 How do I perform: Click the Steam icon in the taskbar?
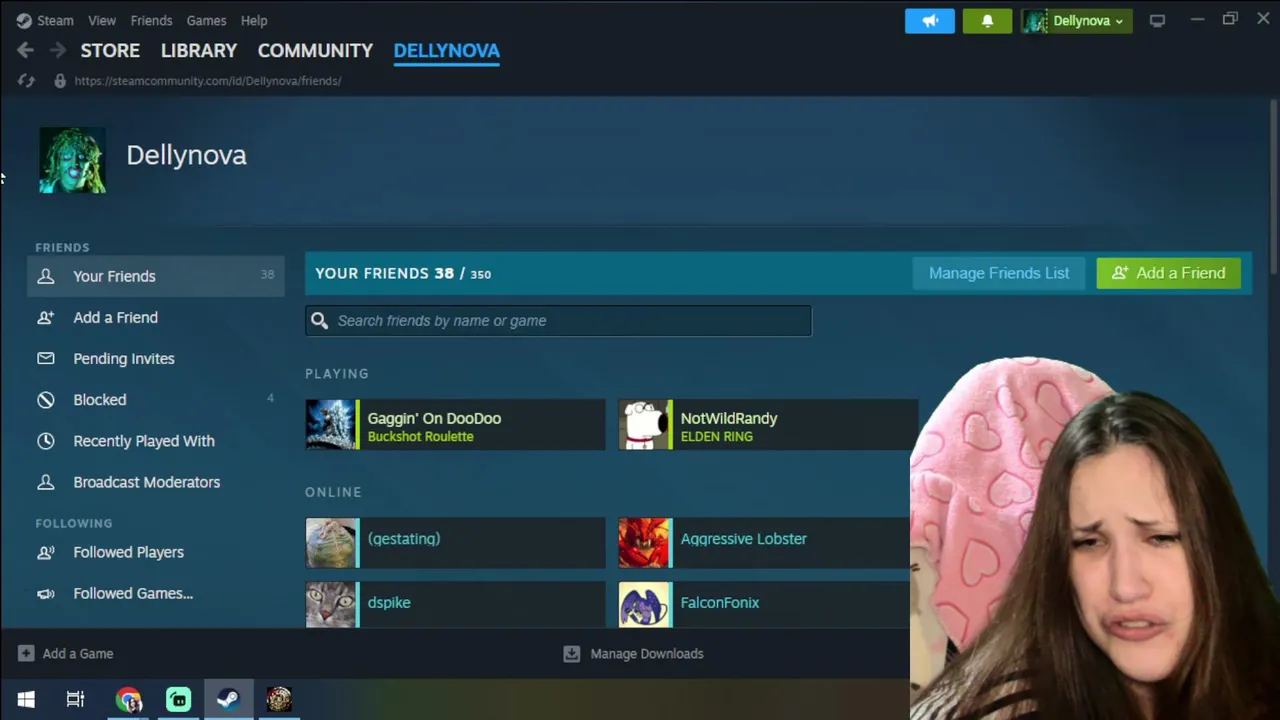pyautogui.click(x=228, y=699)
